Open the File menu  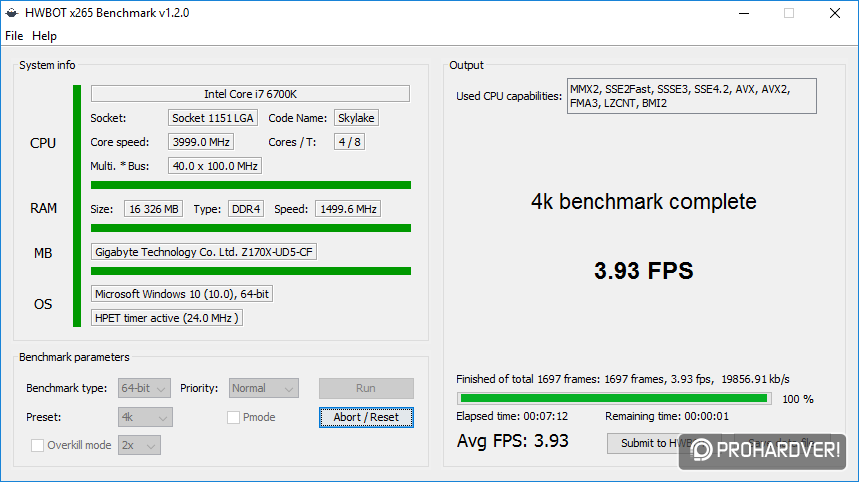14,36
